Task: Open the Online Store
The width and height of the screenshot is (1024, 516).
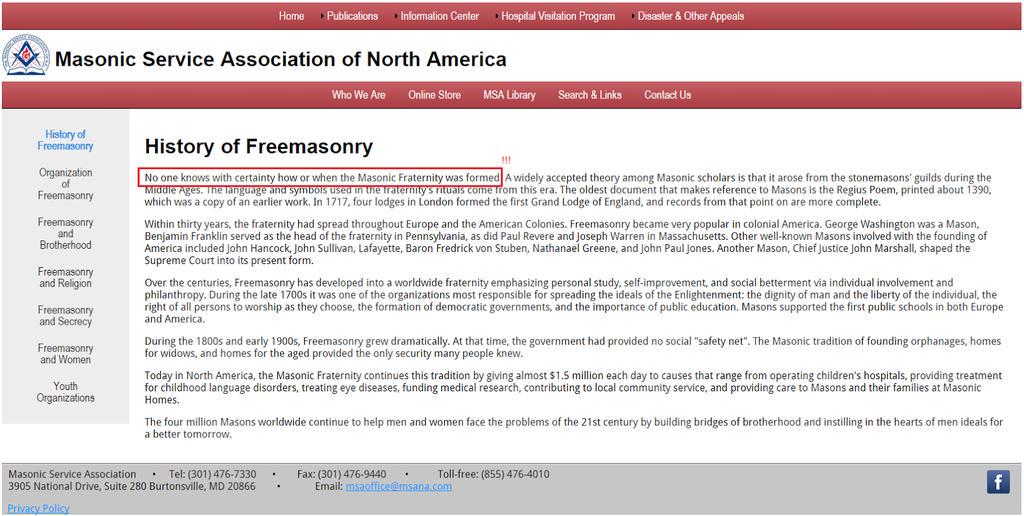Action: click(434, 95)
